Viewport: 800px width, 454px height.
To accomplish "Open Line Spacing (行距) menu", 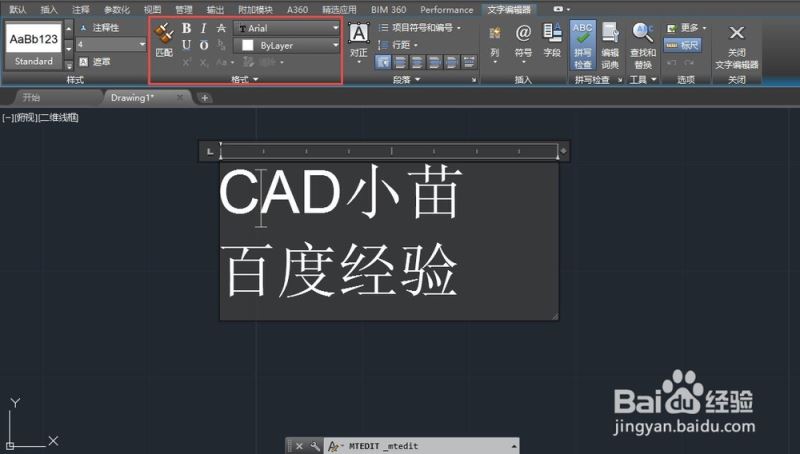I will click(x=398, y=45).
